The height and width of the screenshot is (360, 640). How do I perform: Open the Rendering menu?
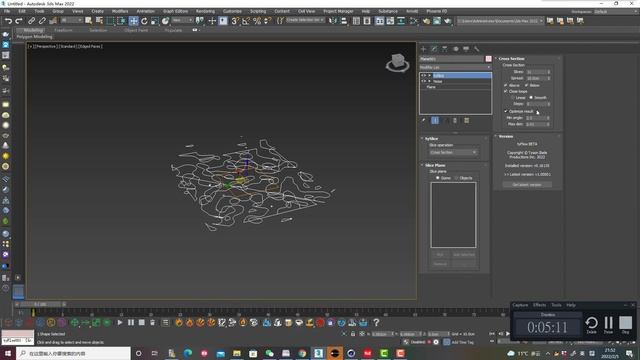(205, 11)
